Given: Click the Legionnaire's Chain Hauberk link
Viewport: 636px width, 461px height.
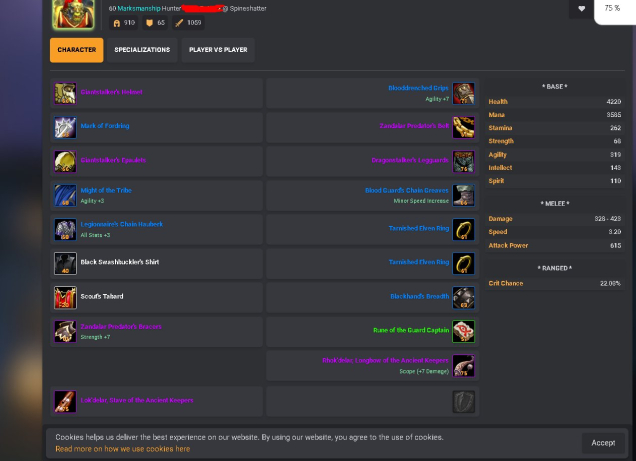Looking at the screenshot, I should [122, 224].
